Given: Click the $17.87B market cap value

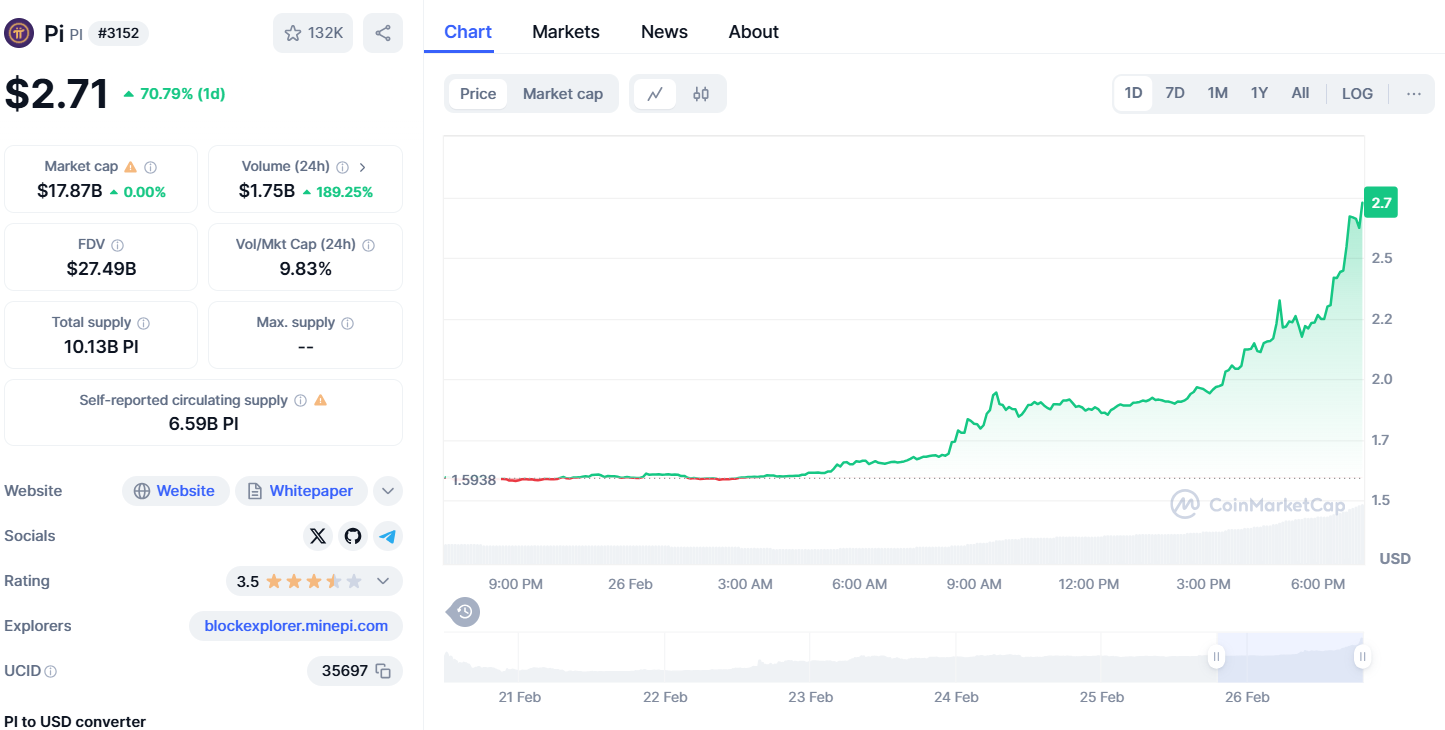Looking at the screenshot, I should point(70,191).
